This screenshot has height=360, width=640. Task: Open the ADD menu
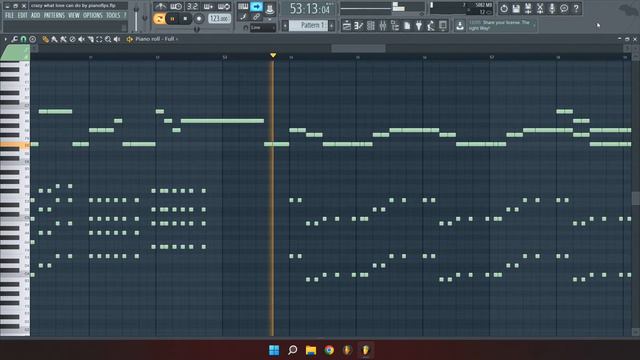pos(36,16)
